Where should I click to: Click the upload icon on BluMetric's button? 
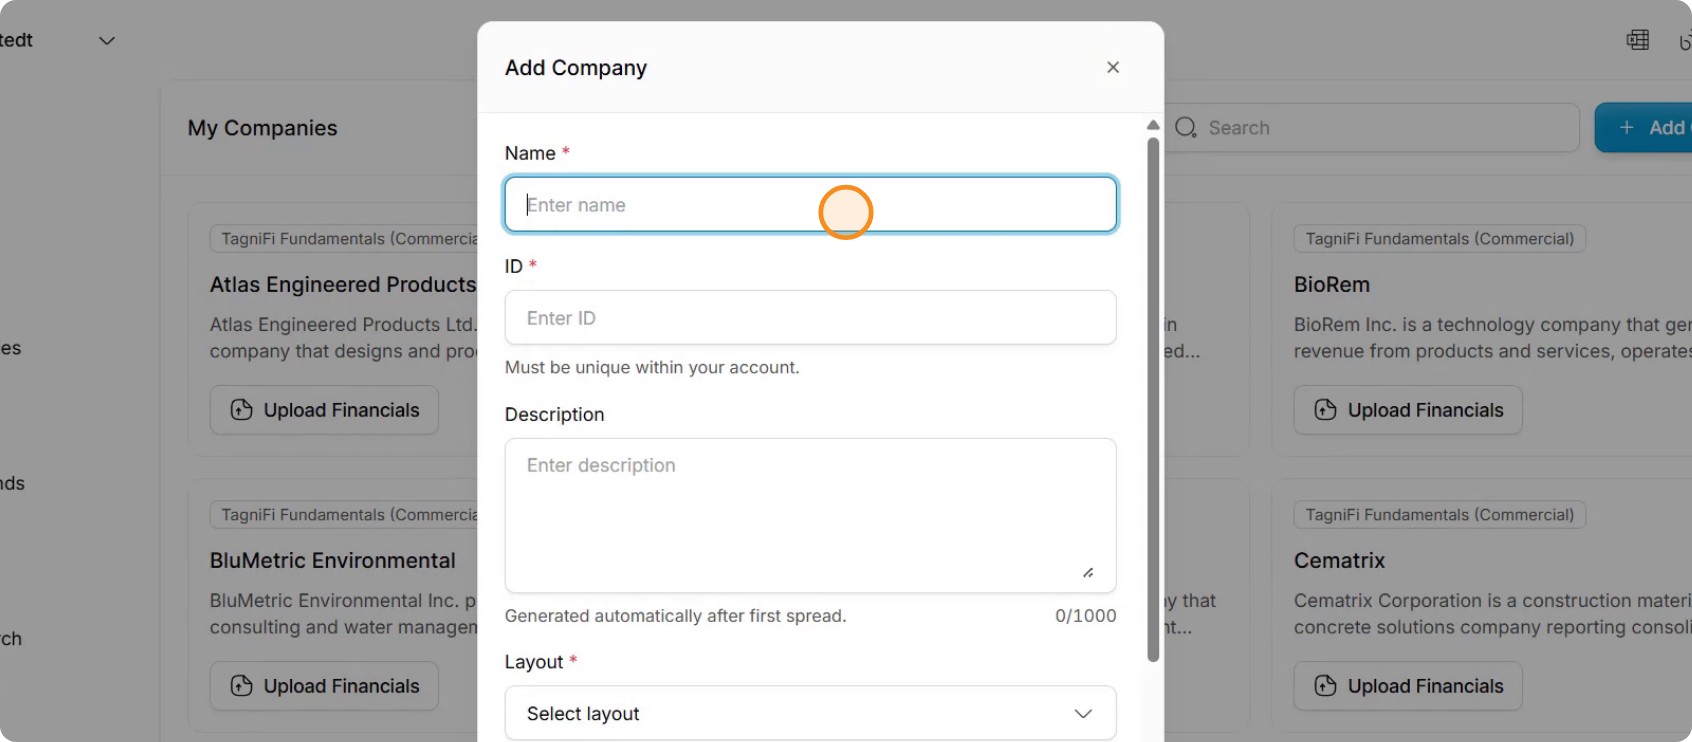point(241,686)
